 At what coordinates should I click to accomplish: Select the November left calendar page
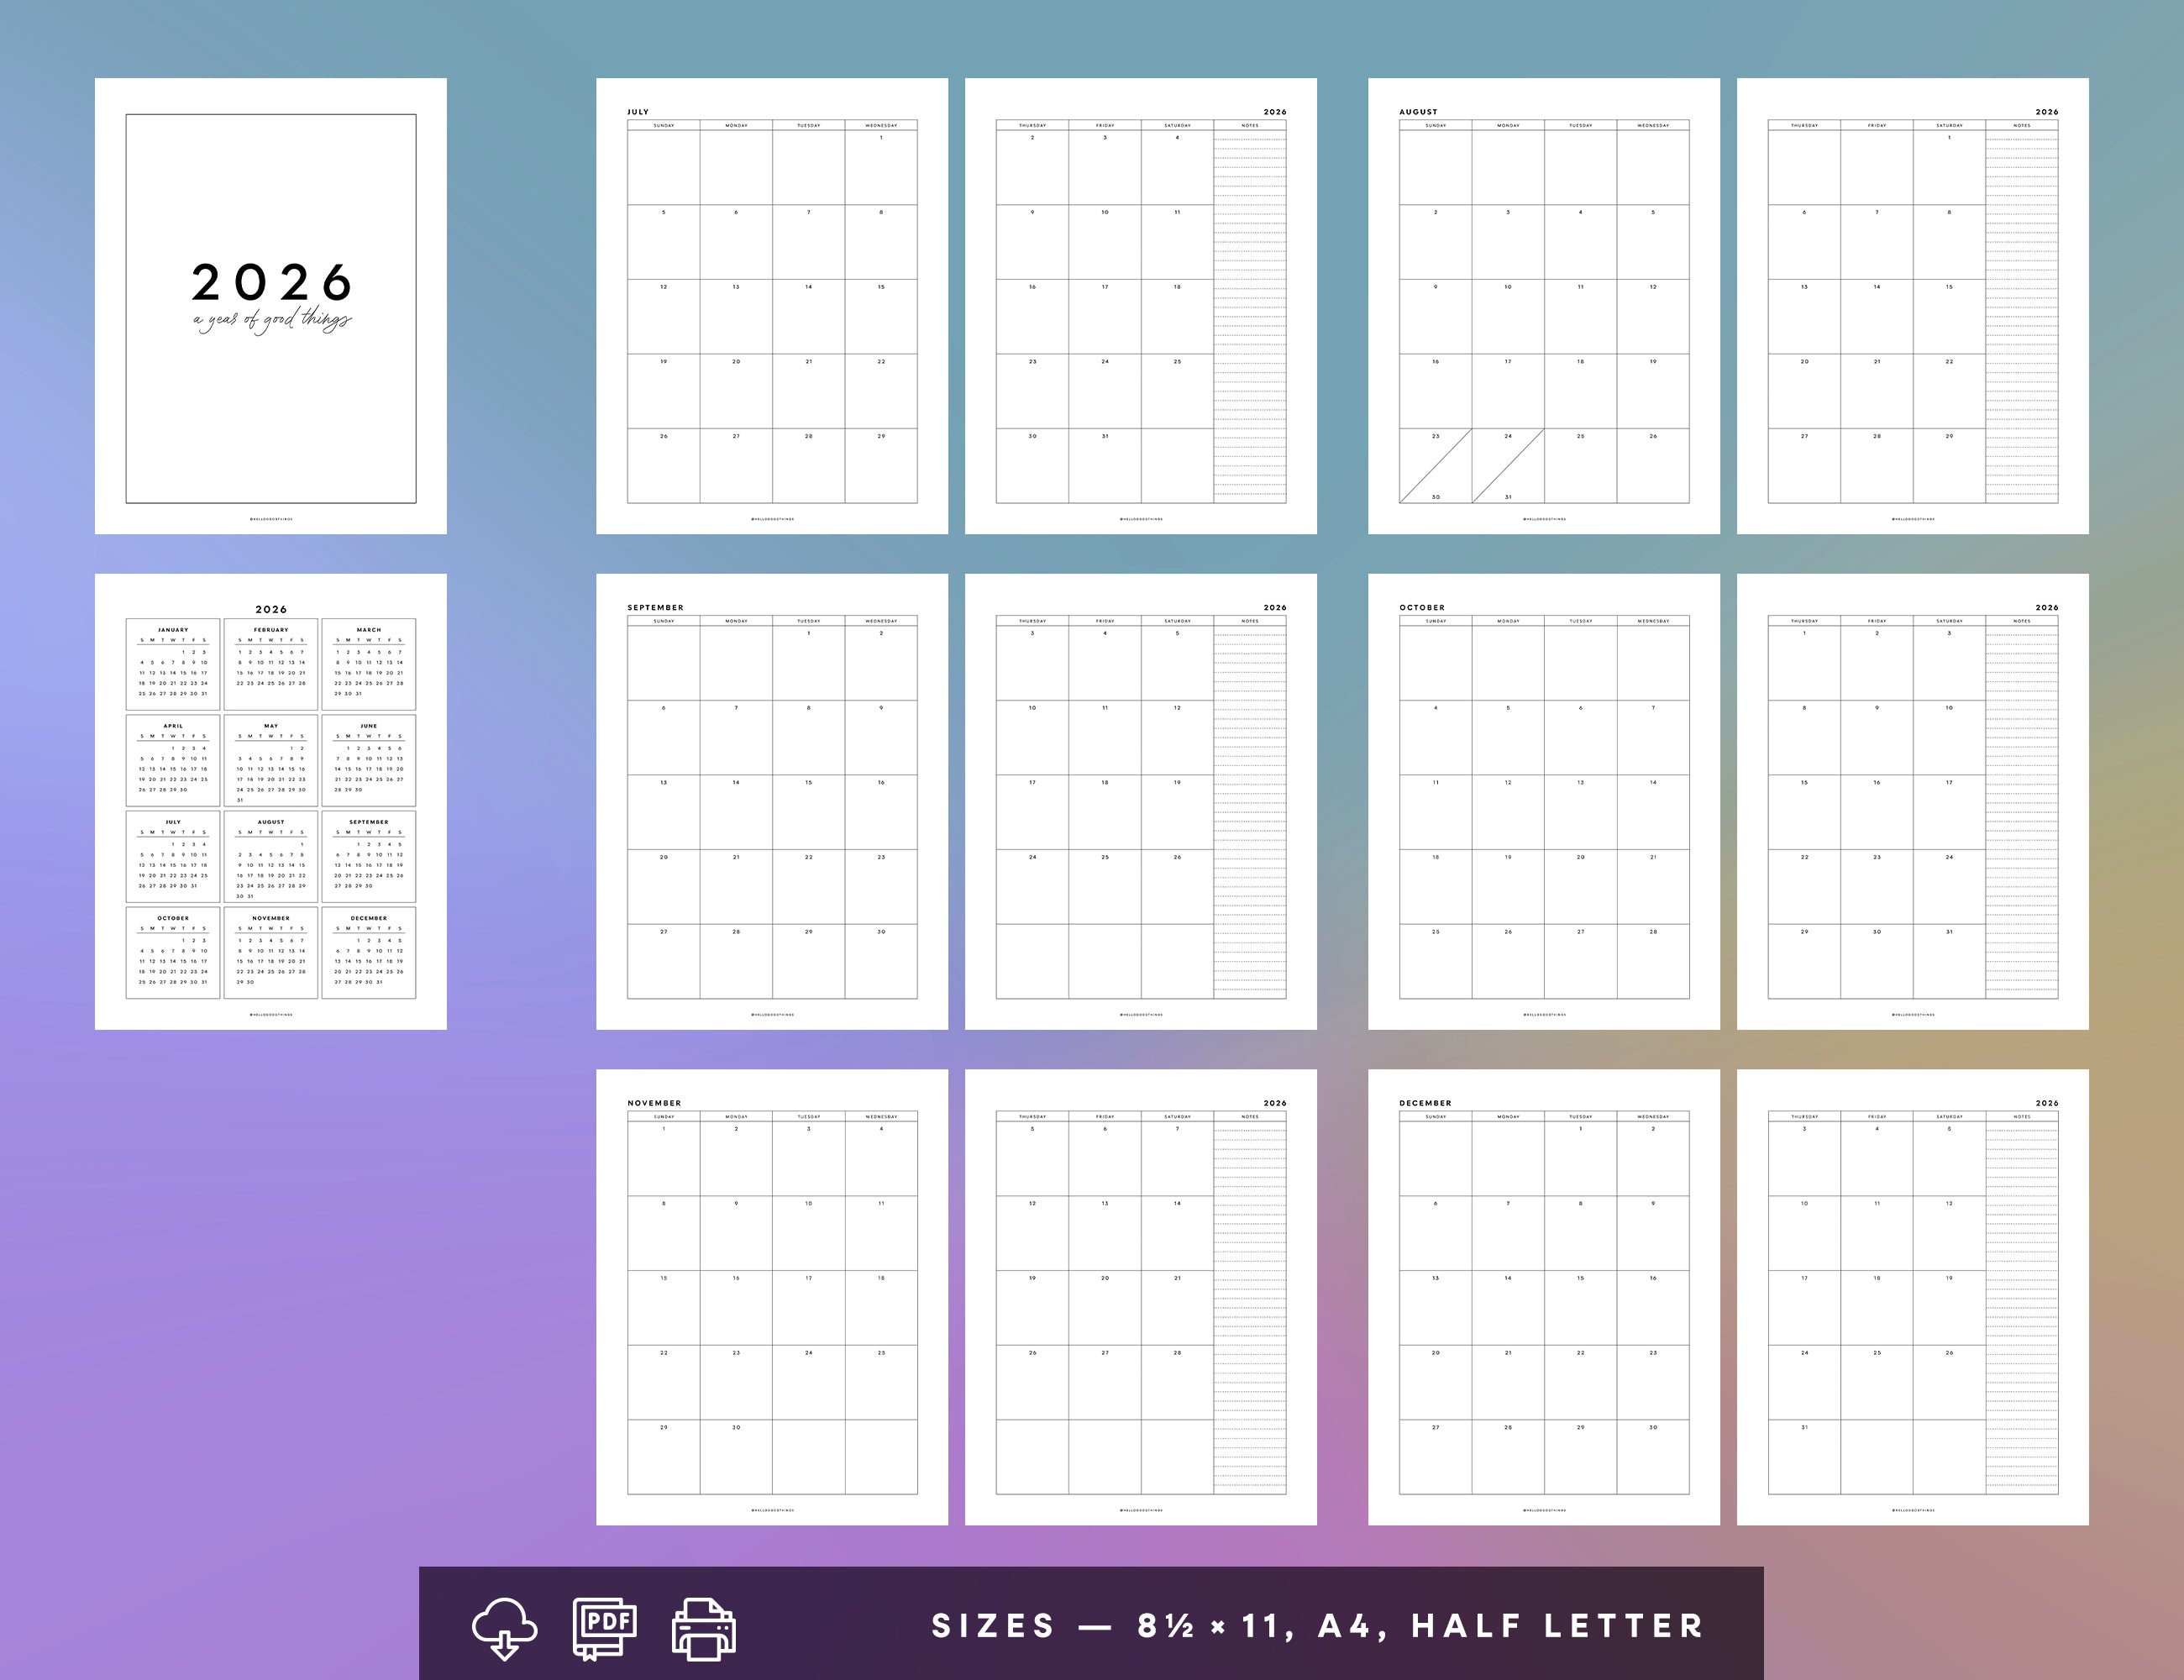[771, 1297]
